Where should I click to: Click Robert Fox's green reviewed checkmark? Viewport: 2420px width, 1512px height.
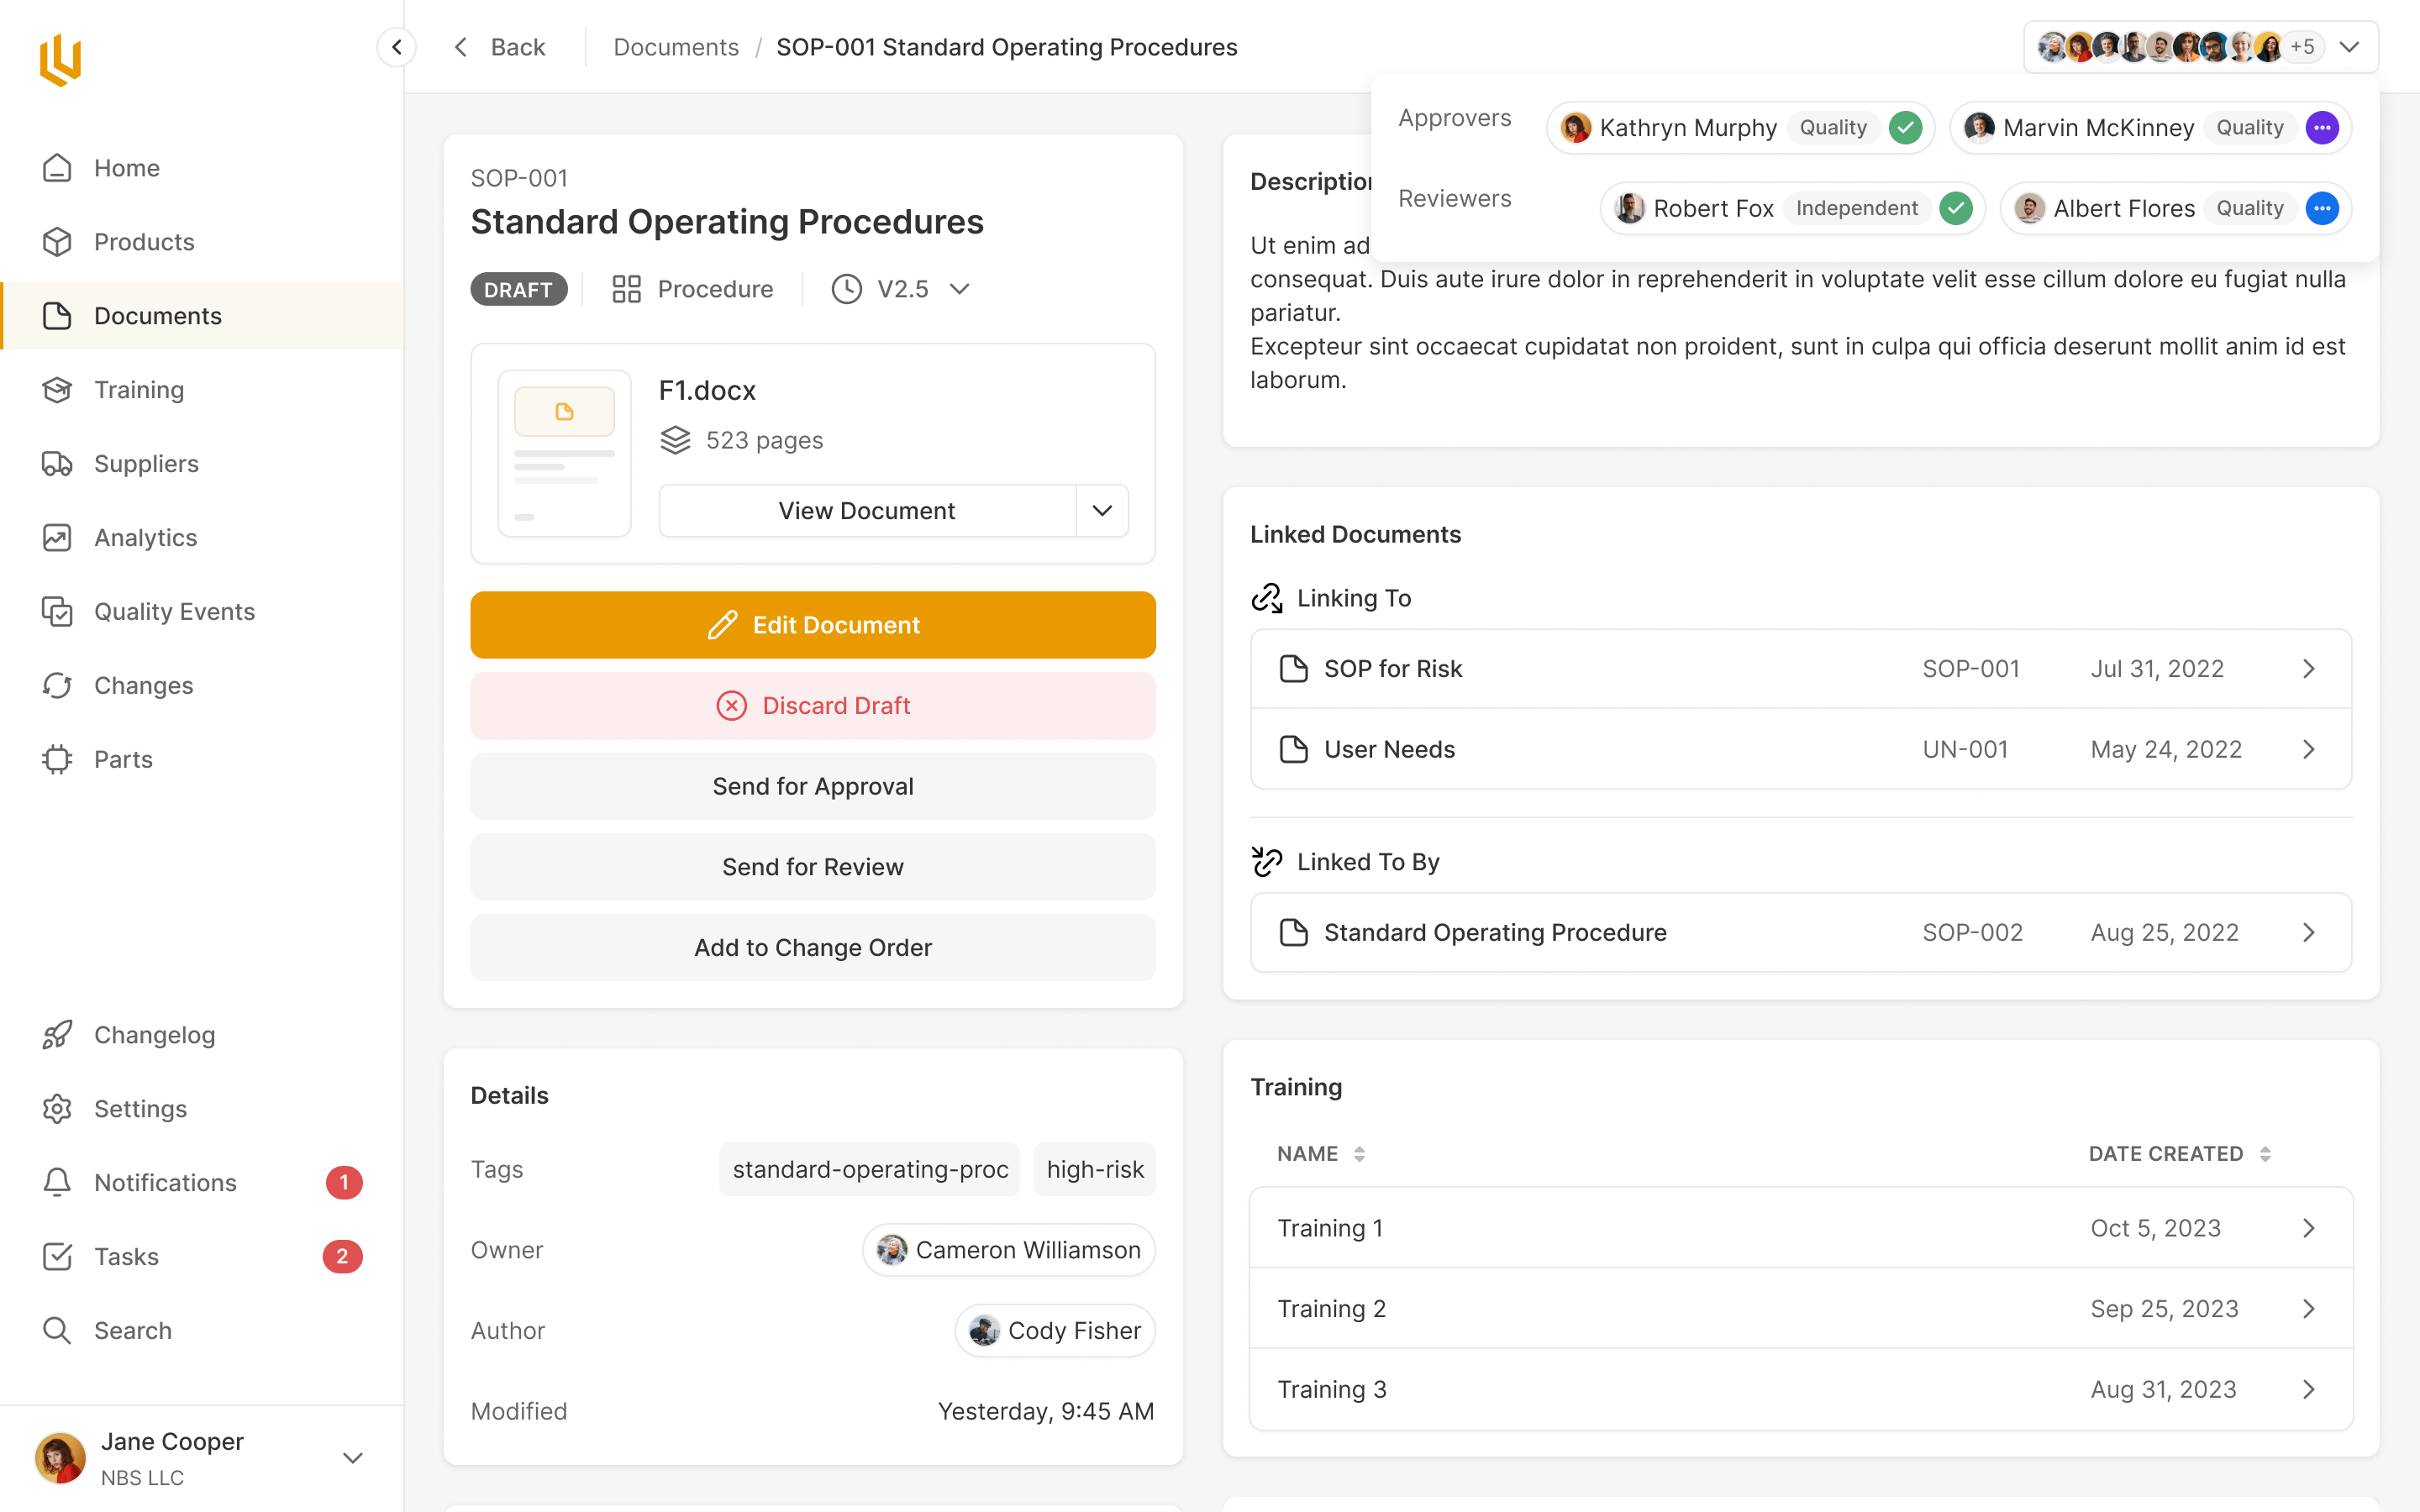pos(1955,208)
